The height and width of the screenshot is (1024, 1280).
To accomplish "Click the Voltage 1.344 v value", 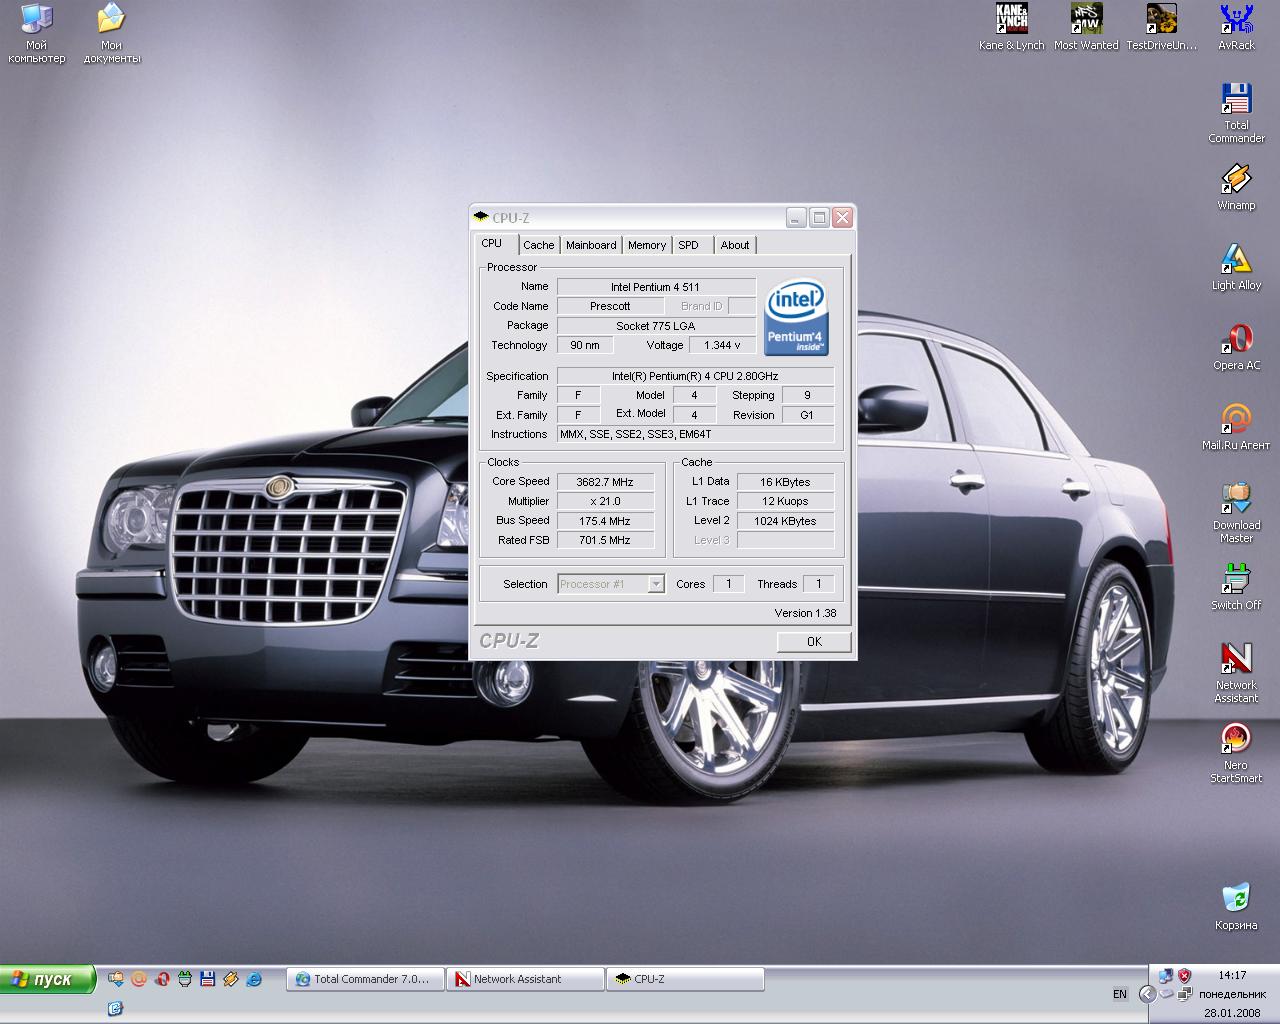I will pos(722,345).
